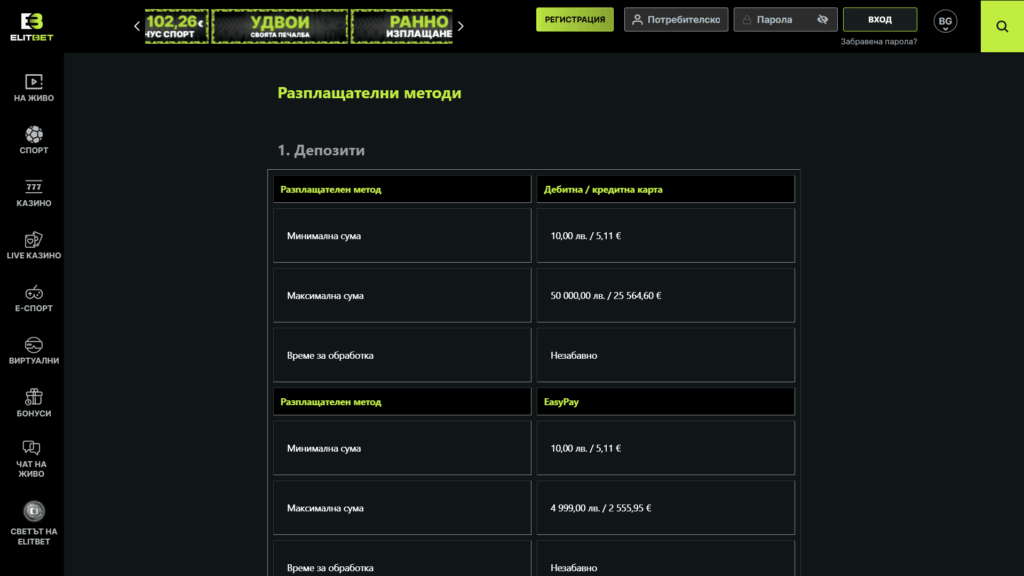This screenshot has width=1024, height=576.
Task: Click the Регистрация button
Action: coord(575,20)
